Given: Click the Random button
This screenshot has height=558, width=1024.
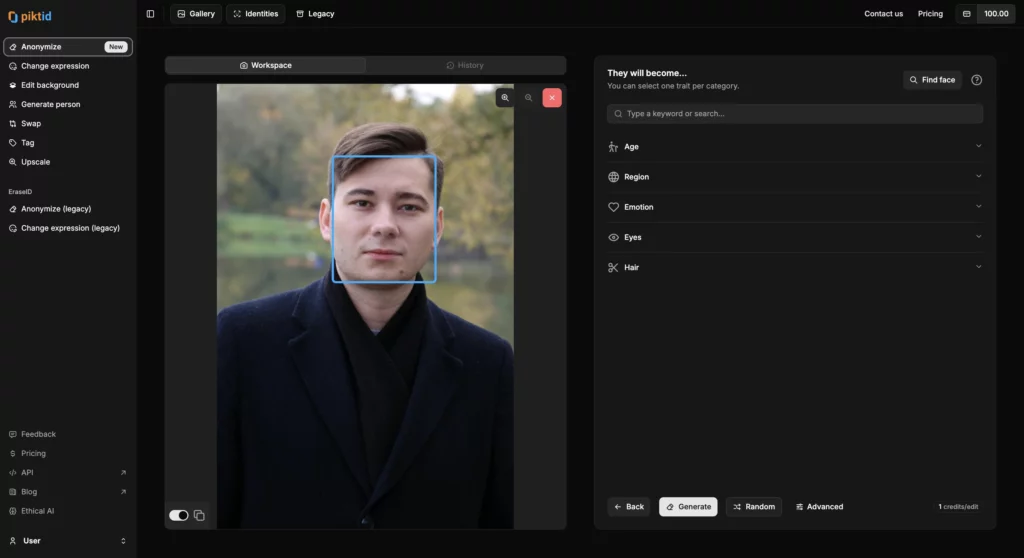Looking at the screenshot, I should click(x=754, y=507).
